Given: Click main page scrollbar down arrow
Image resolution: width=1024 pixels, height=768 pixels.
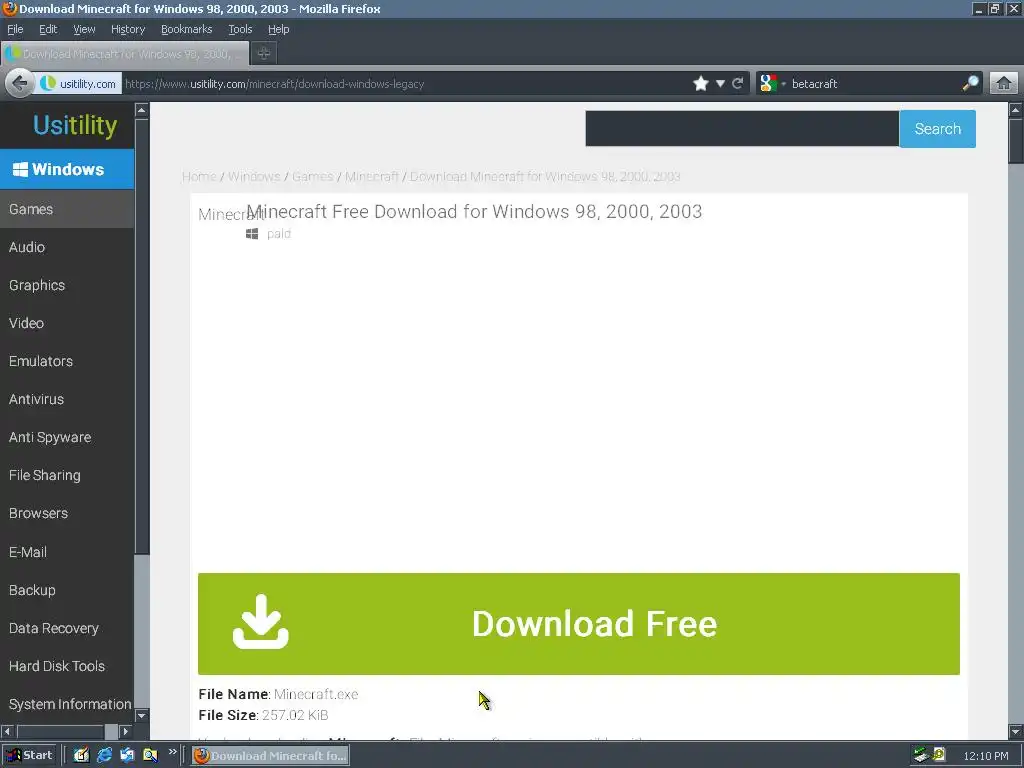Looking at the screenshot, I should click(x=1016, y=731).
